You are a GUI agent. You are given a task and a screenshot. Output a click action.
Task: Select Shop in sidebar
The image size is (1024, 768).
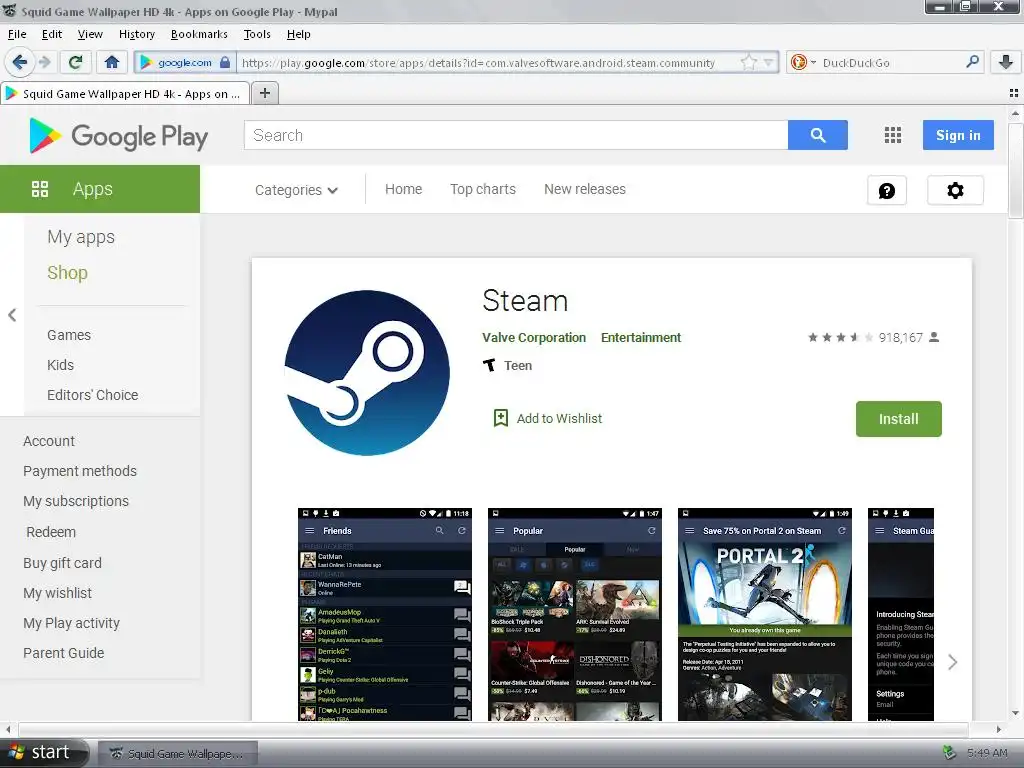(x=67, y=272)
